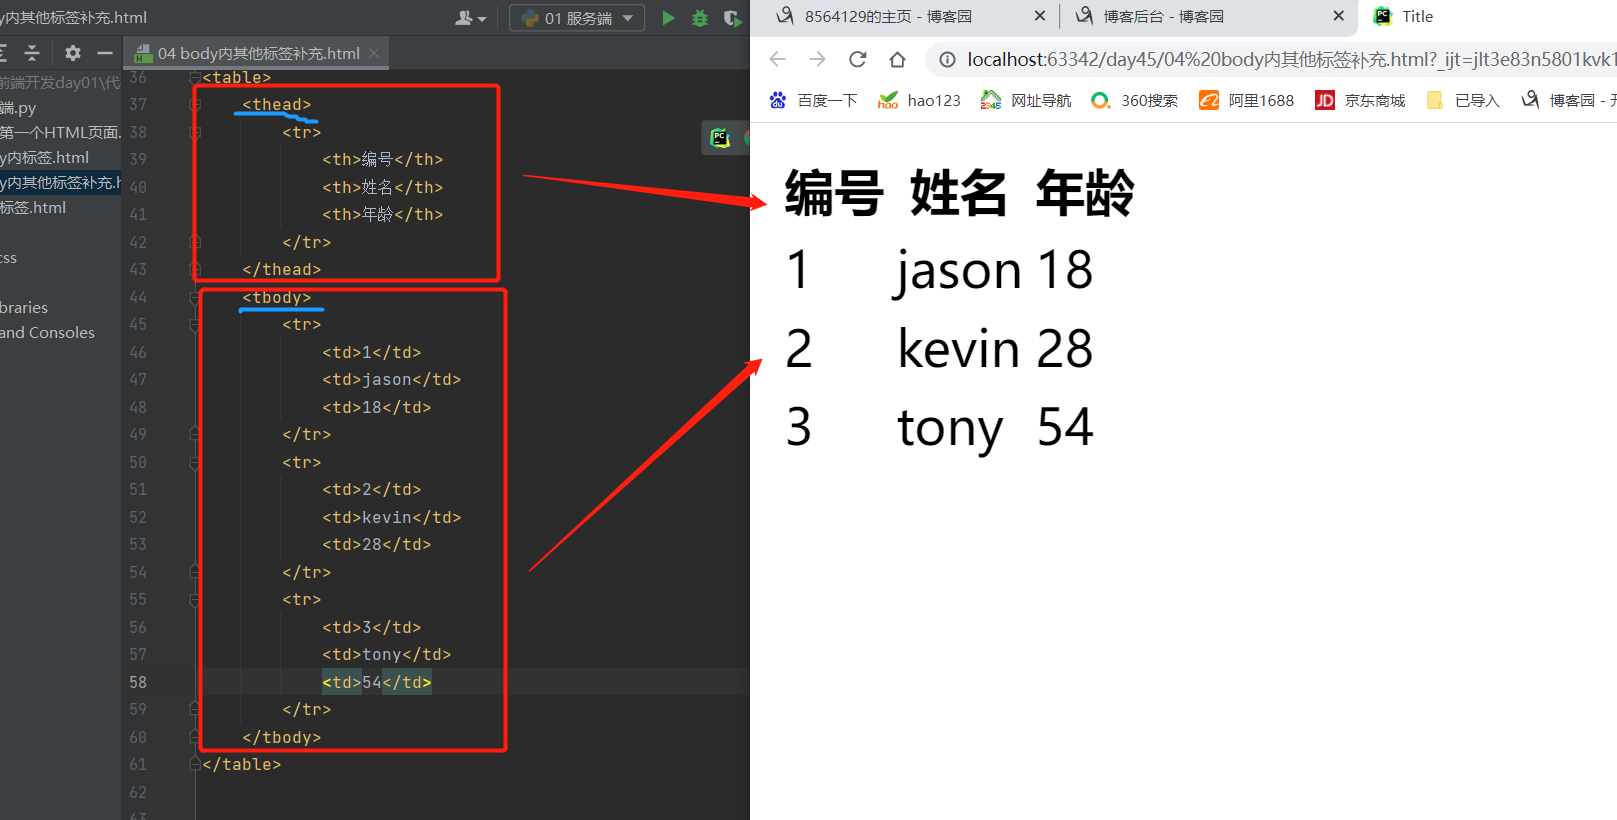Open the 端.py file in project tree

18,107
